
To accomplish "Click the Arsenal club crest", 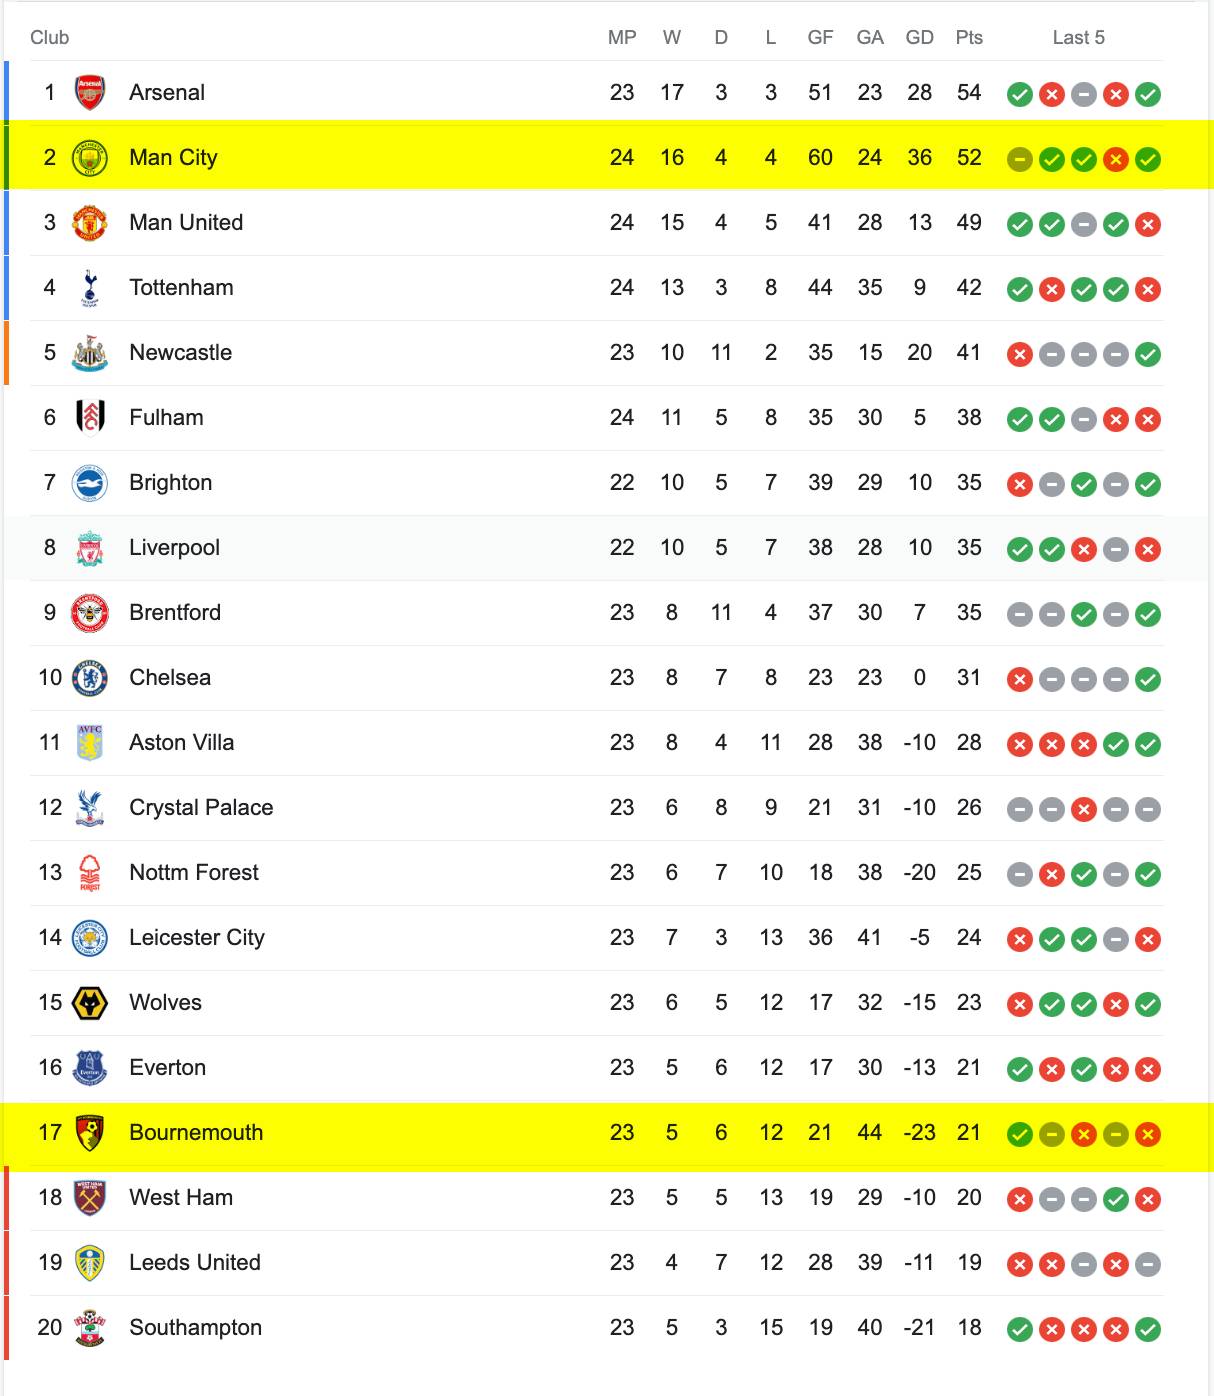I will coord(90,93).
